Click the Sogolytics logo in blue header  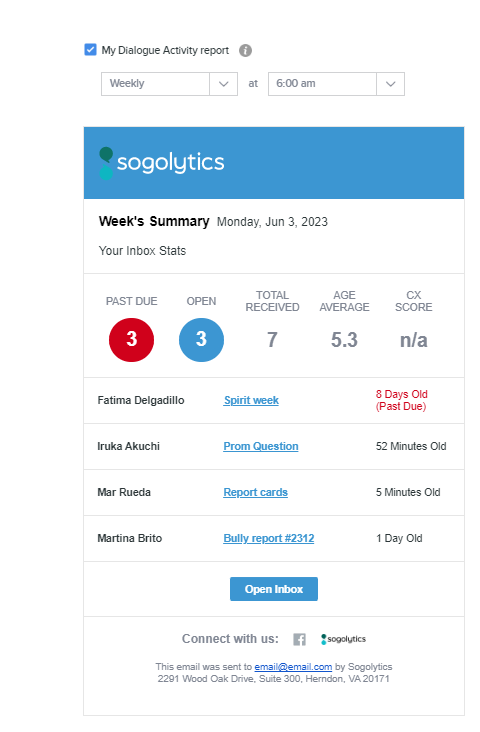point(162,163)
